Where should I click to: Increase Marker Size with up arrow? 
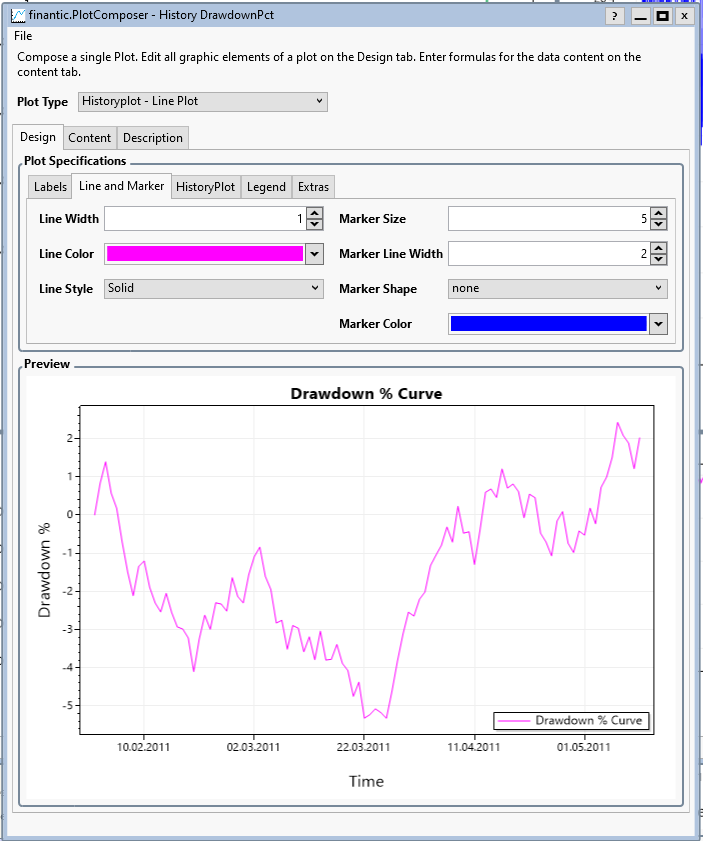point(658,213)
